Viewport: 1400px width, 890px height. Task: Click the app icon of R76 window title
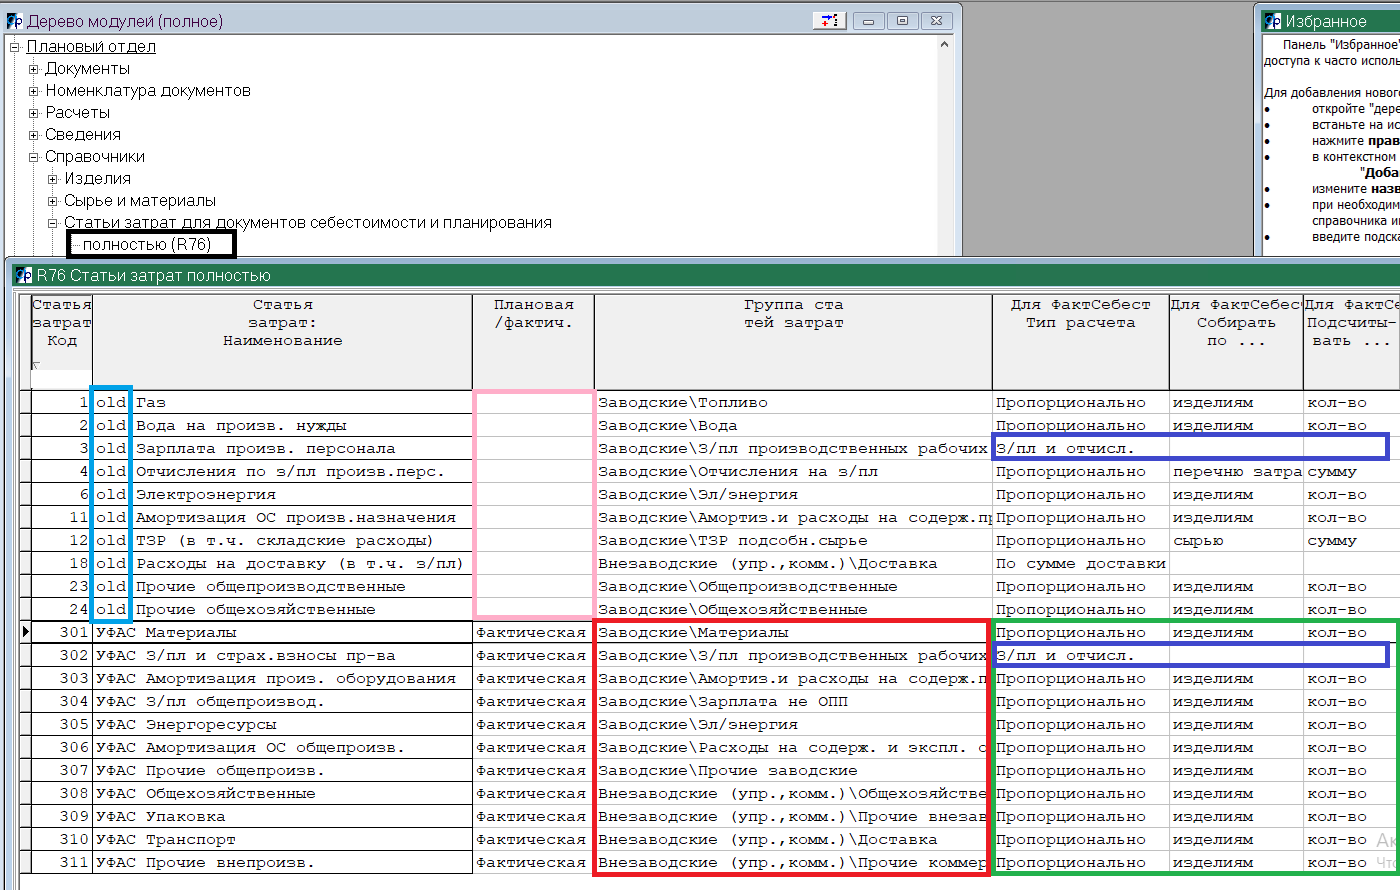24,275
